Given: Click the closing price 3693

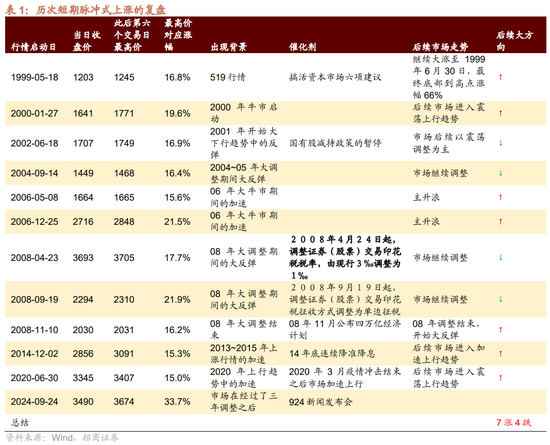Looking at the screenshot, I should click(83, 257).
